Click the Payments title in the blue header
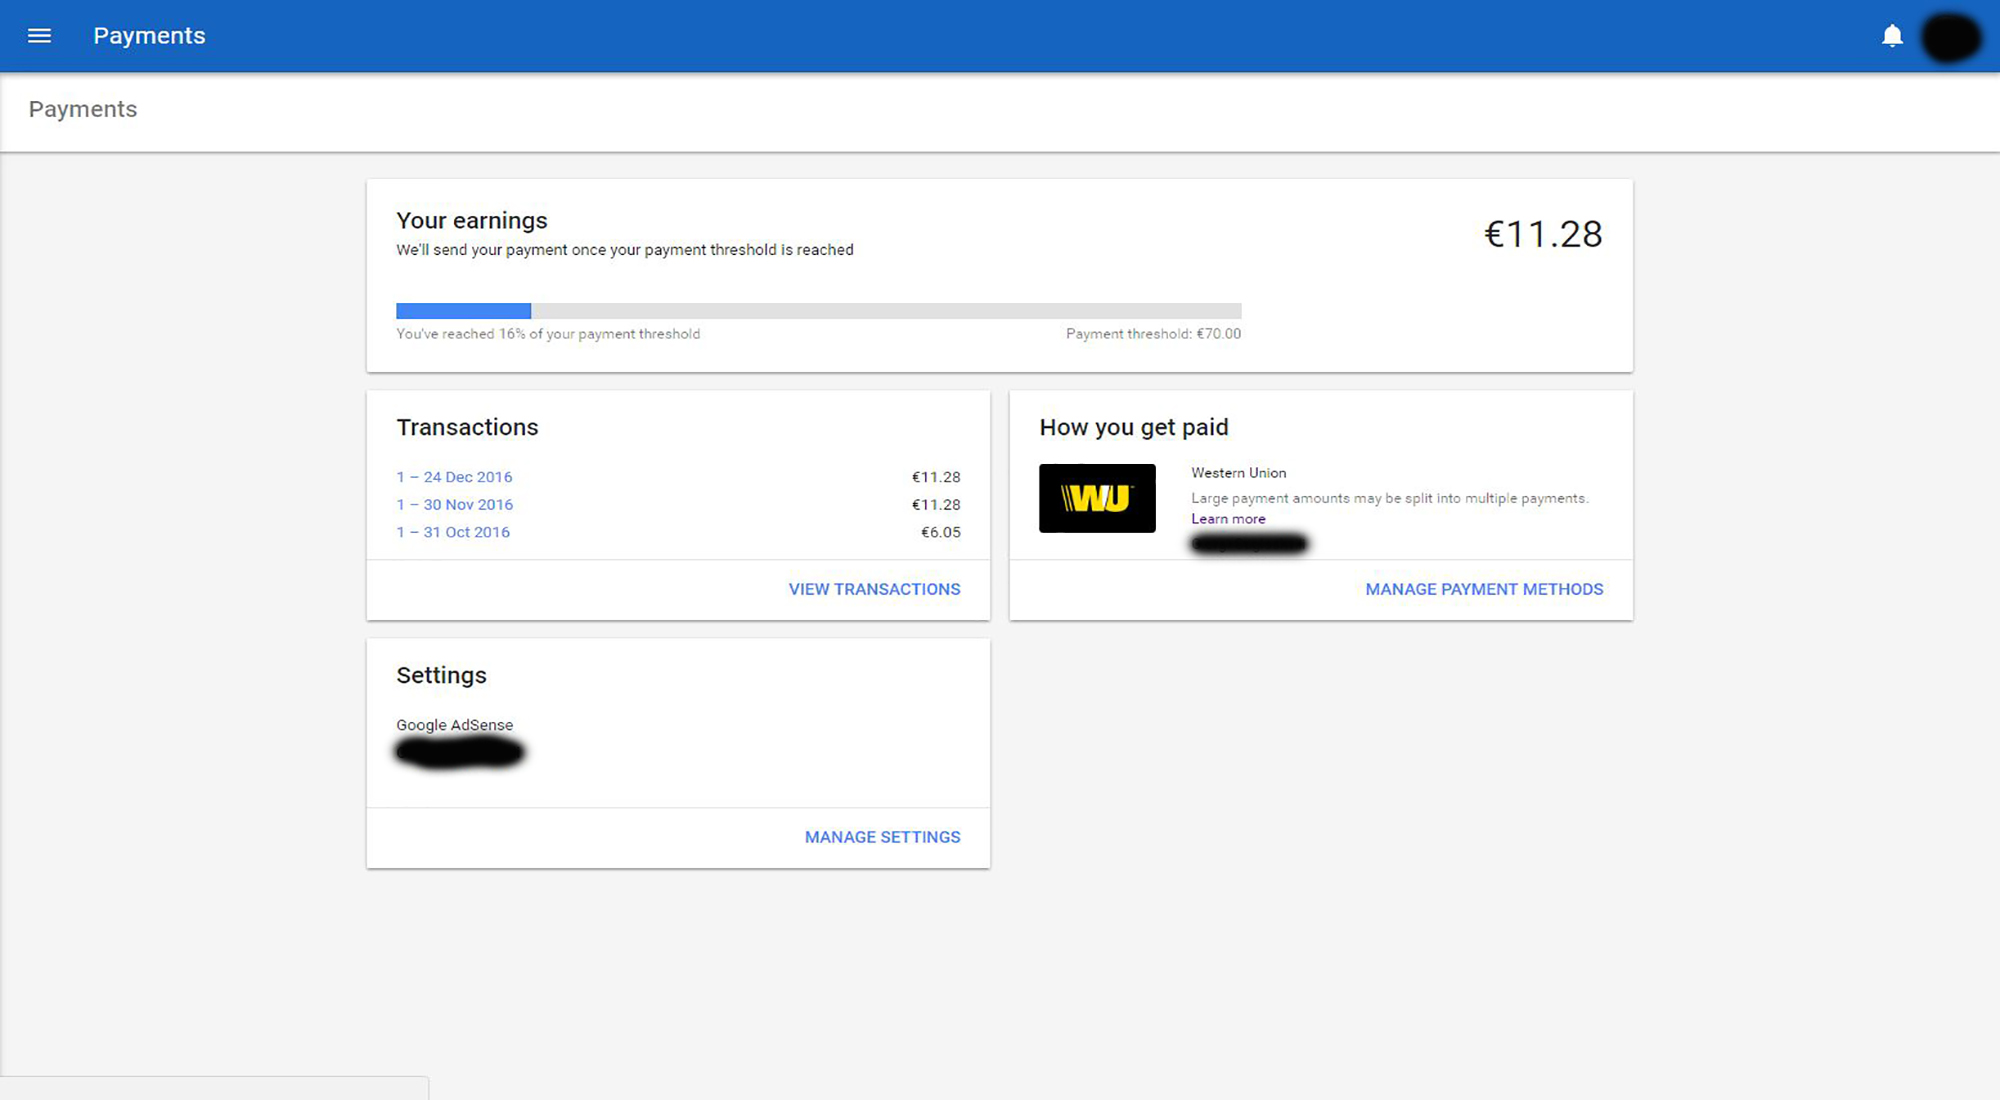Screen dimensions: 2000x1100 (x=149, y=36)
